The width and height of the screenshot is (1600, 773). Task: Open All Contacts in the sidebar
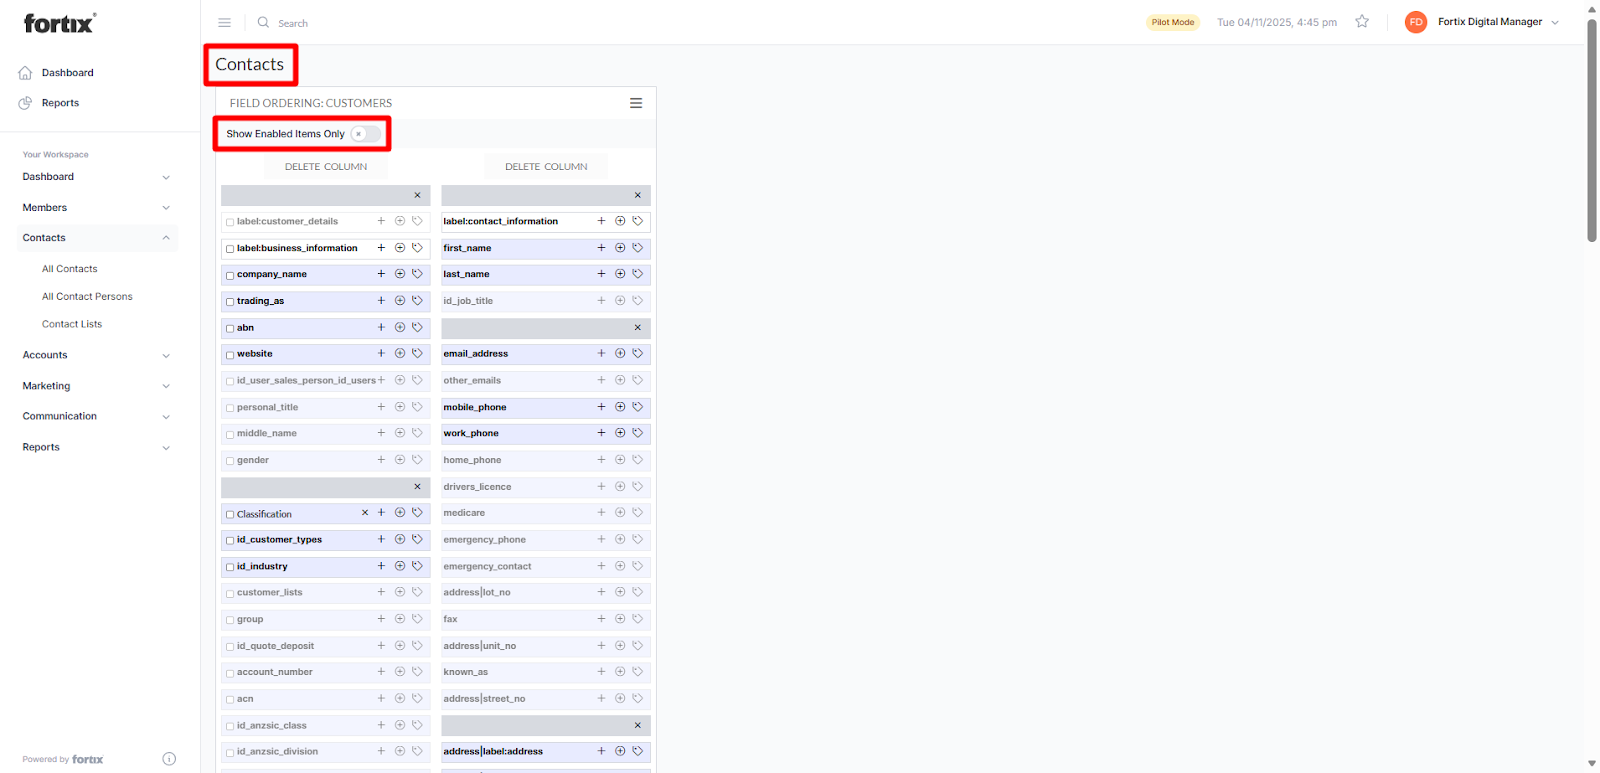(x=70, y=269)
